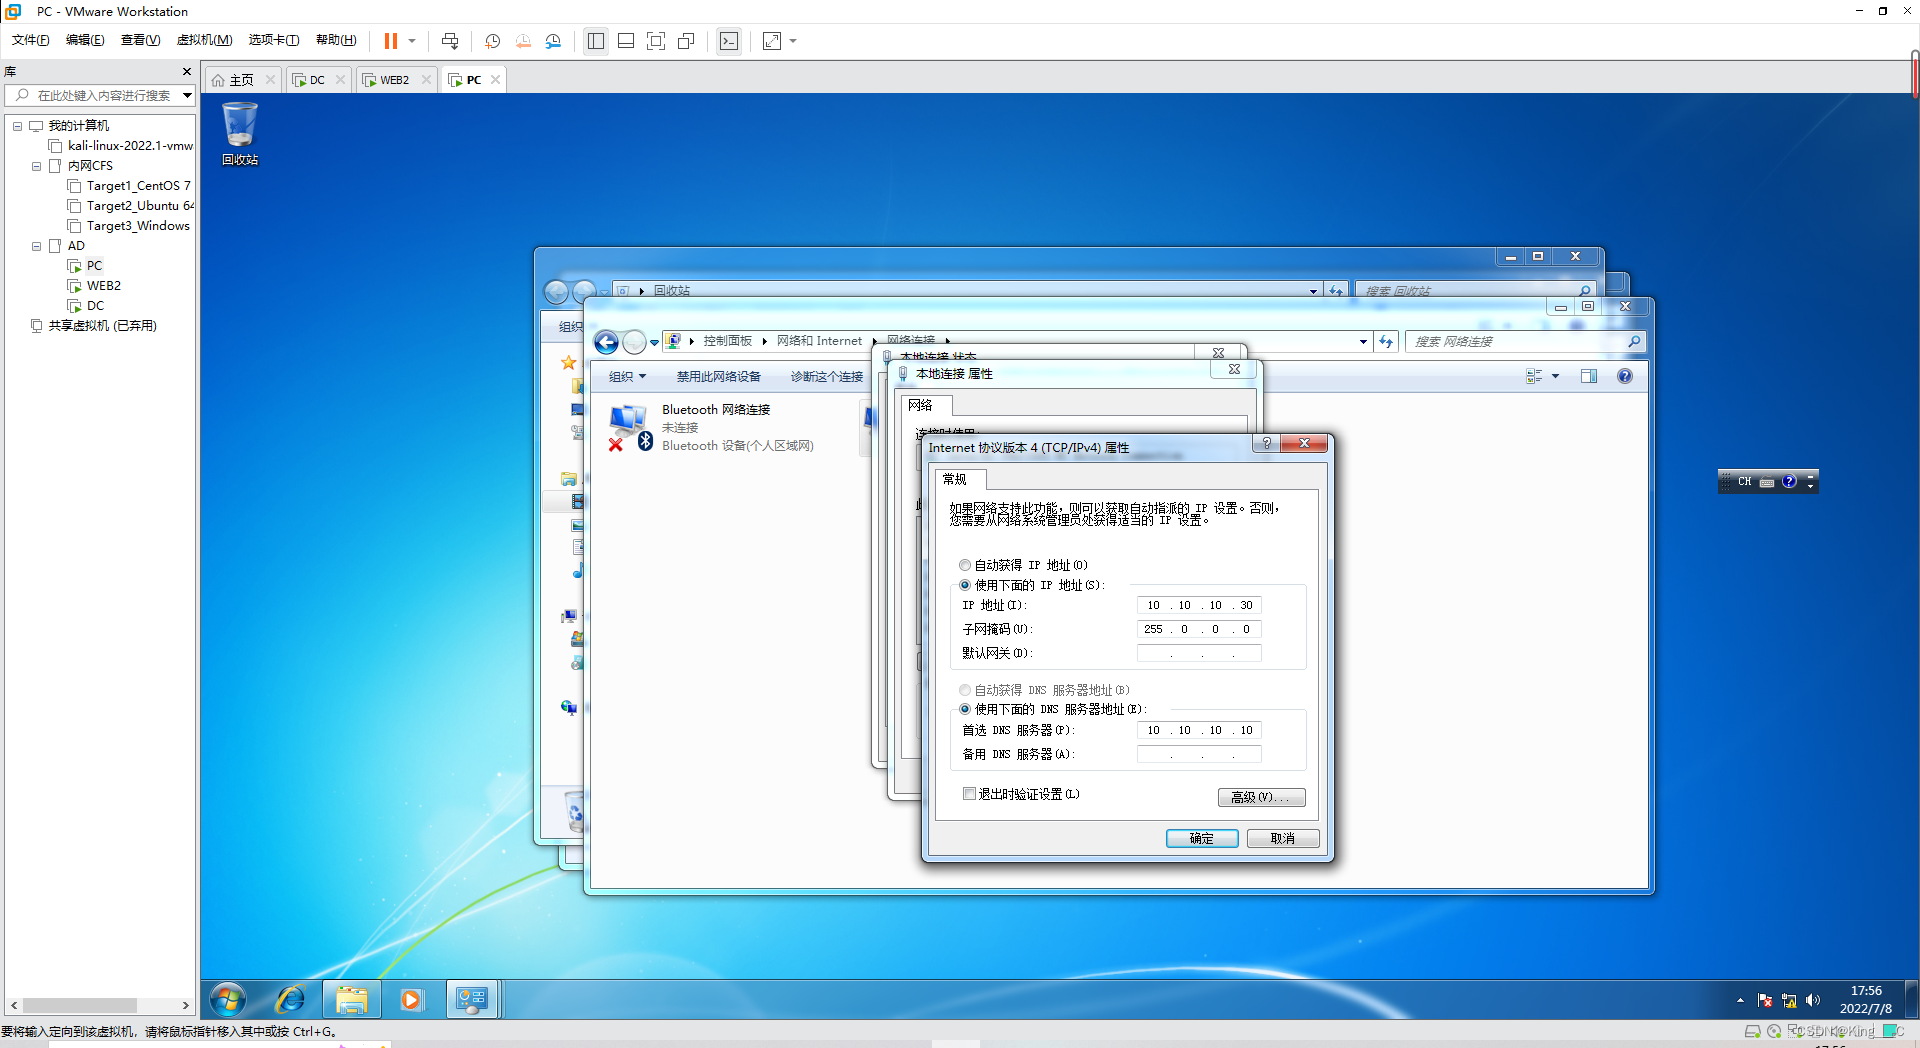Collapse the AD folder node

pos(37,246)
